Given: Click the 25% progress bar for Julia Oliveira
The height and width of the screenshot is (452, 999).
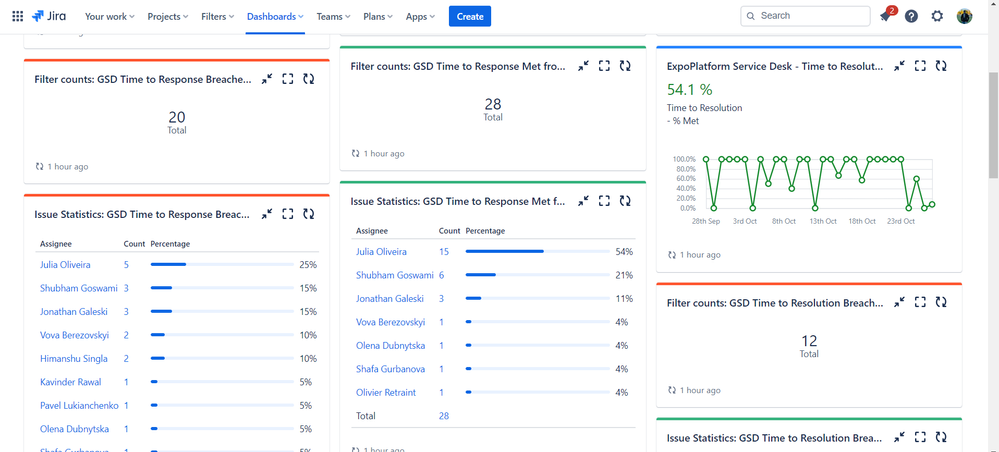Looking at the screenshot, I should (222, 265).
